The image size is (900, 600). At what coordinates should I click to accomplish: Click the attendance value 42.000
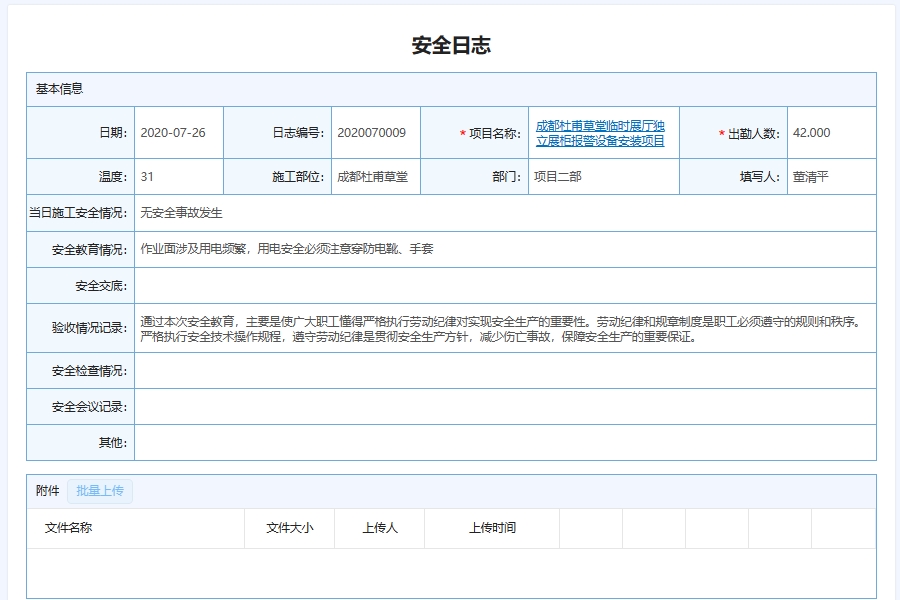tap(811, 133)
